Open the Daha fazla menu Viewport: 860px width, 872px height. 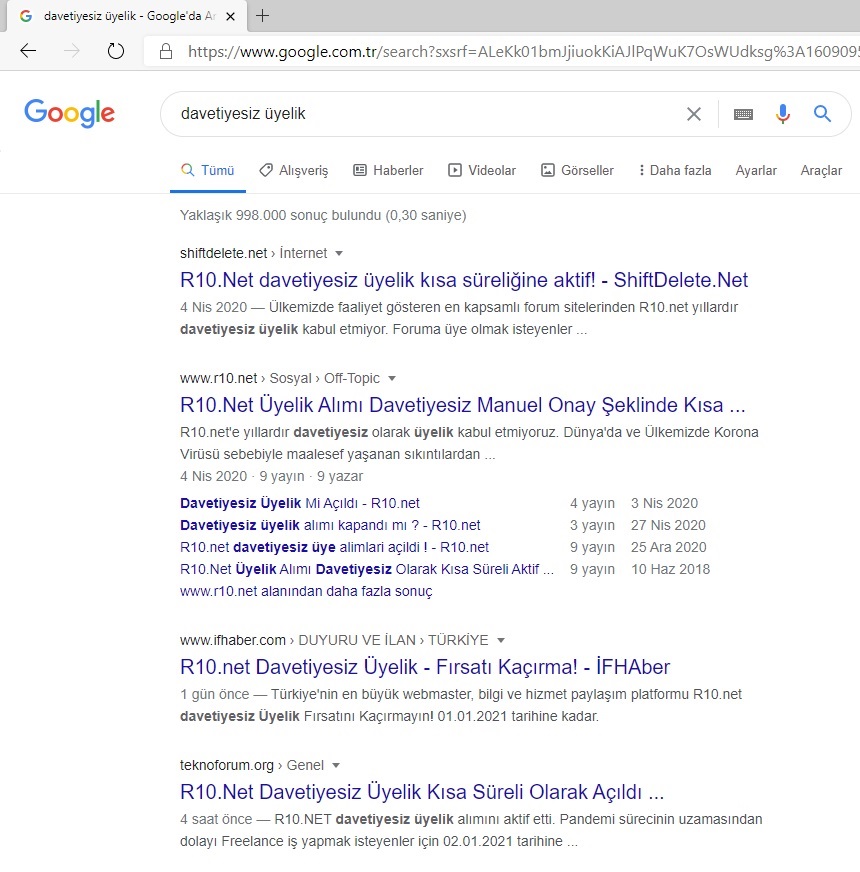675,170
